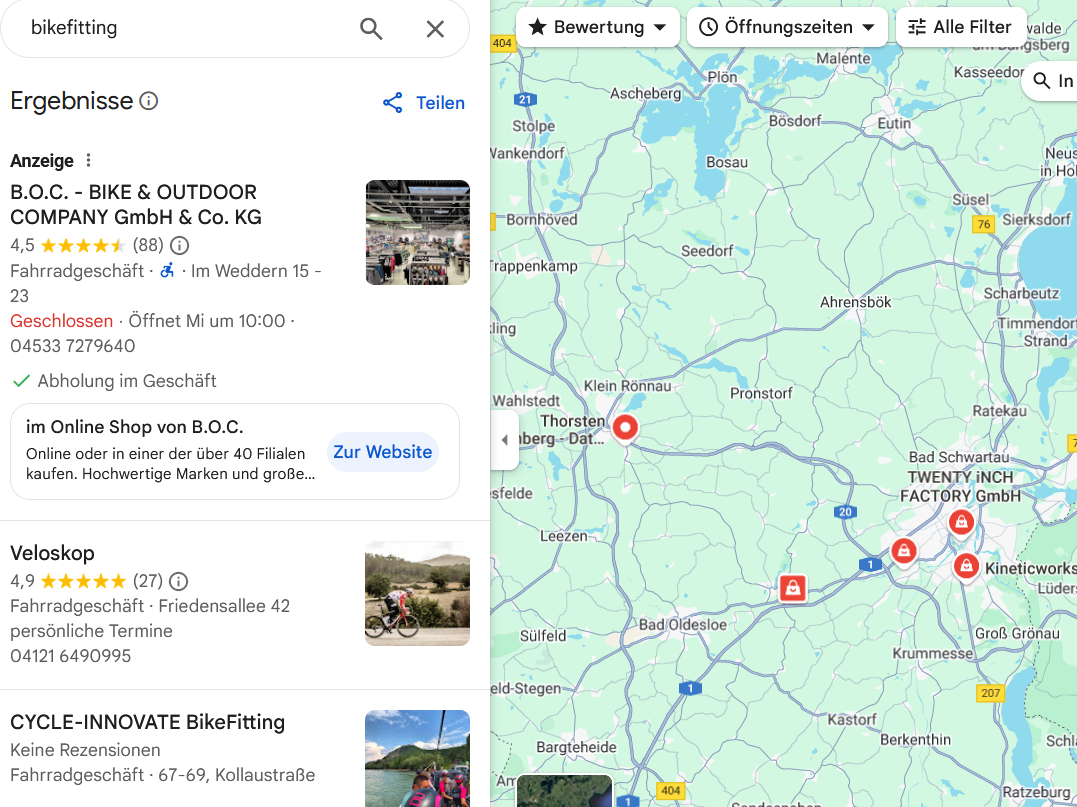The width and height of the screenshot is (1077, 807).
Task: Click the Scharbeutz map label
Action: point(1021,293)
